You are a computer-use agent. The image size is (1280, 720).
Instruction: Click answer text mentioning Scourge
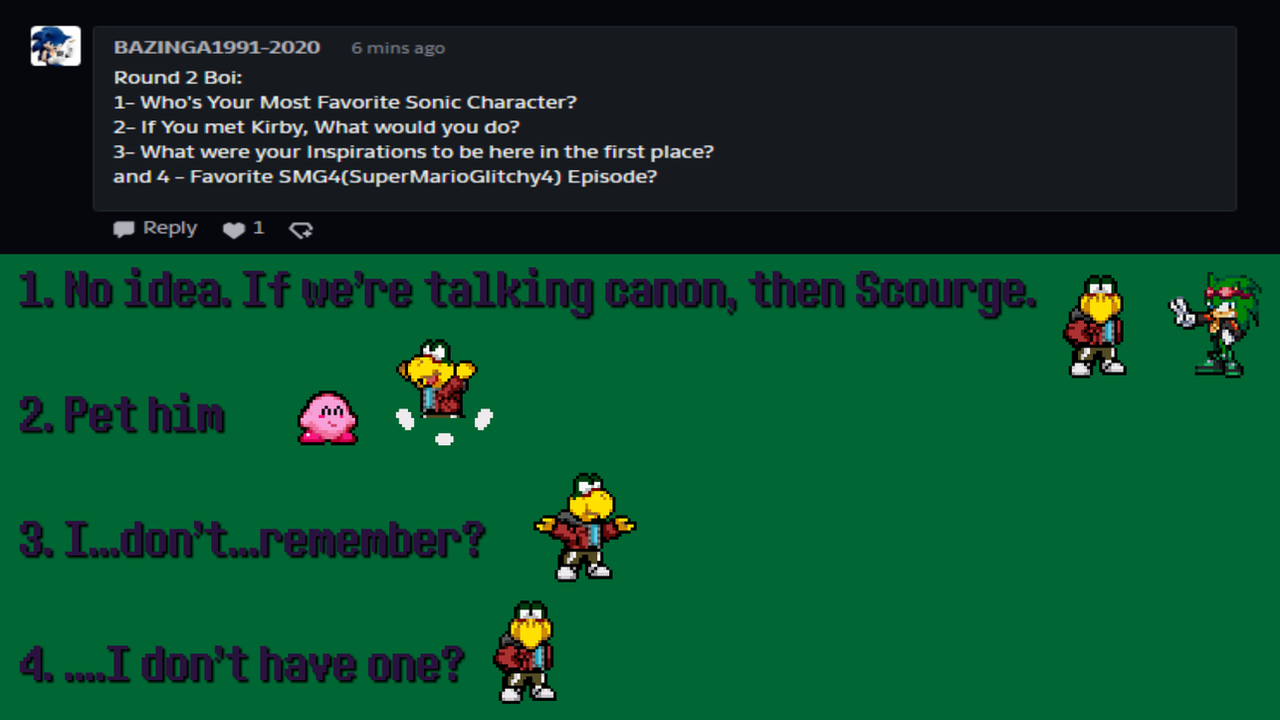527,291
